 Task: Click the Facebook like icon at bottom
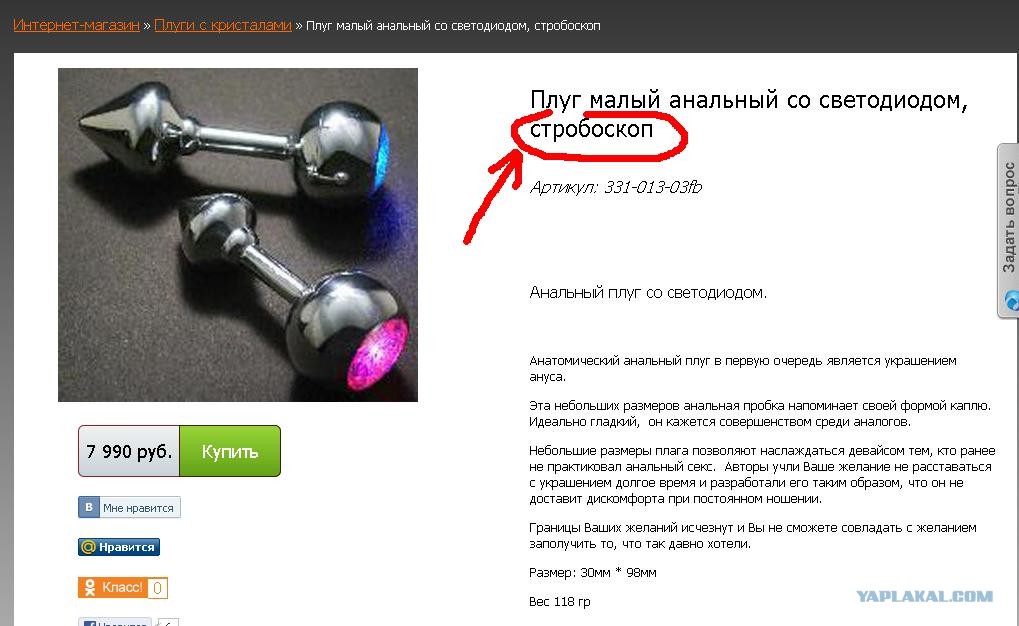(x=90, y=623)
